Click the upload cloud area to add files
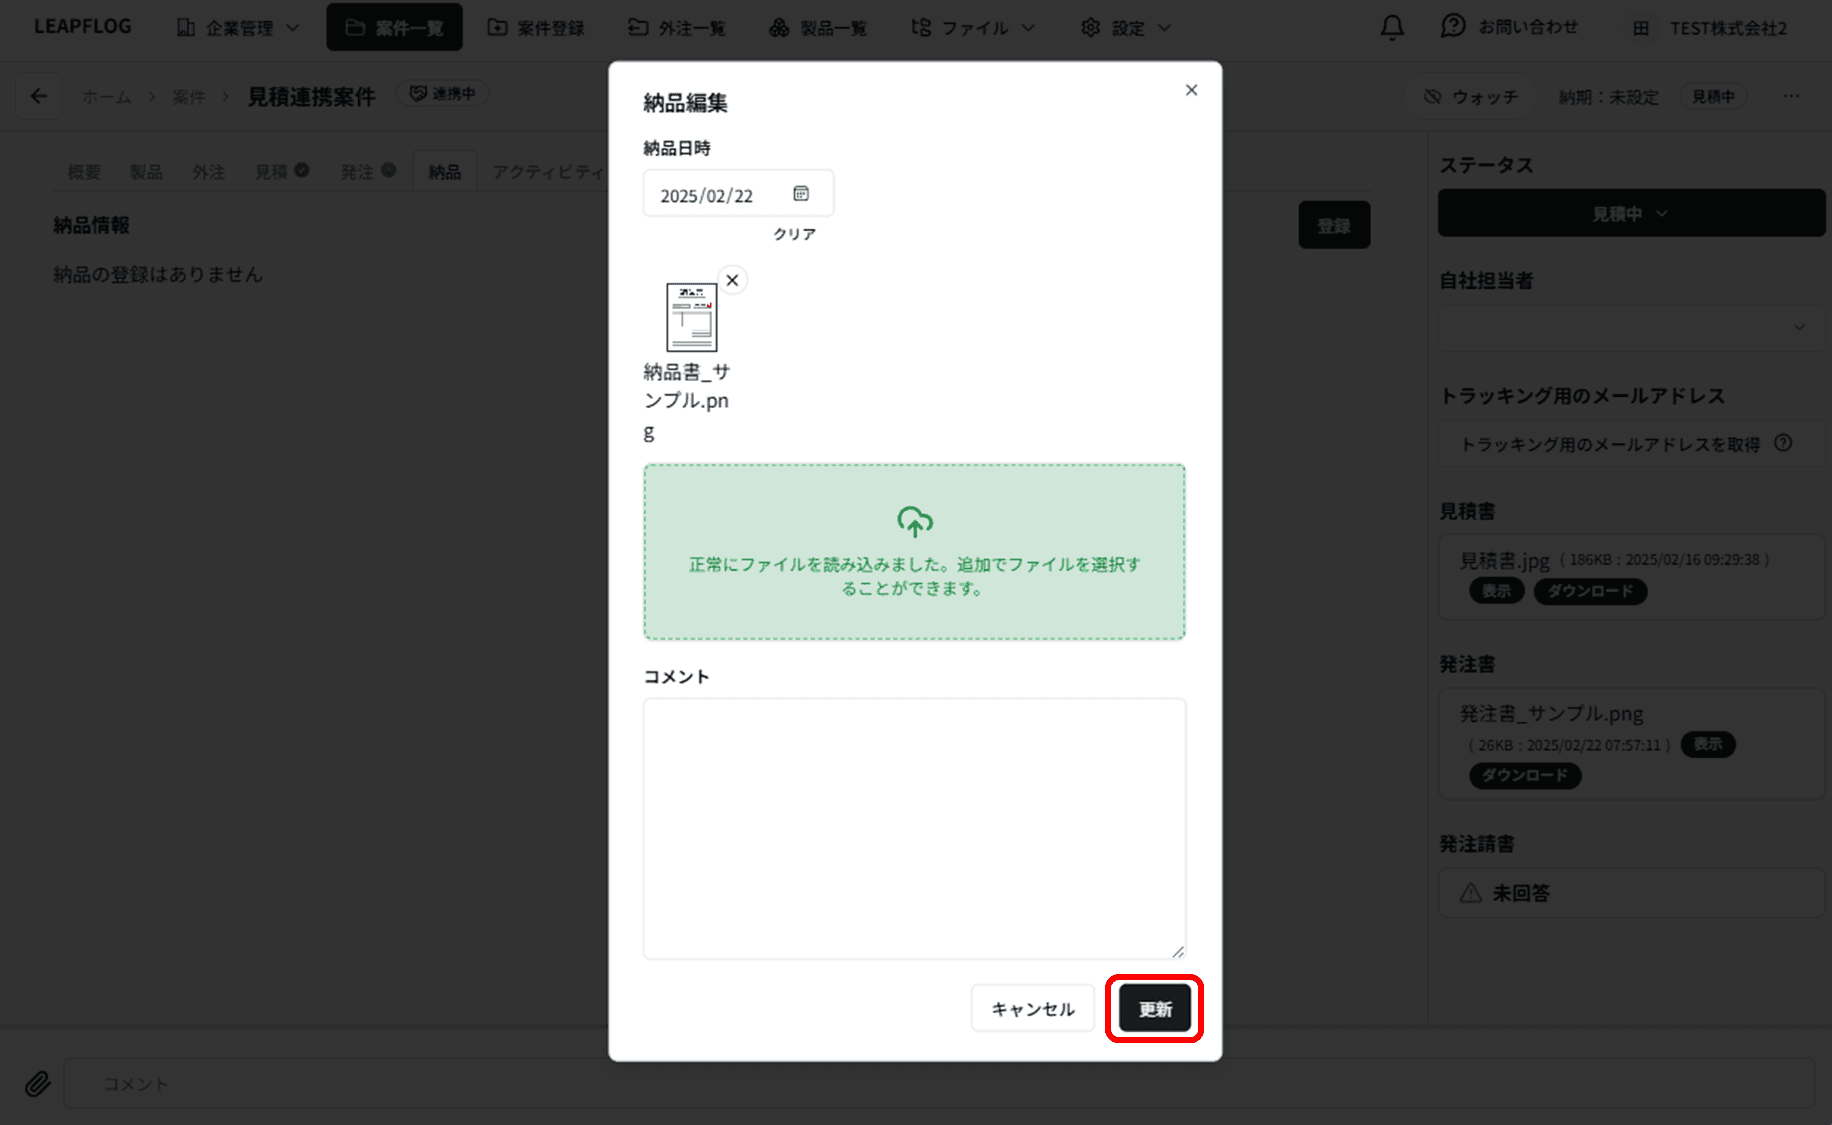Viewport: 1832px width, 1125px height. (x=913, y=551)
